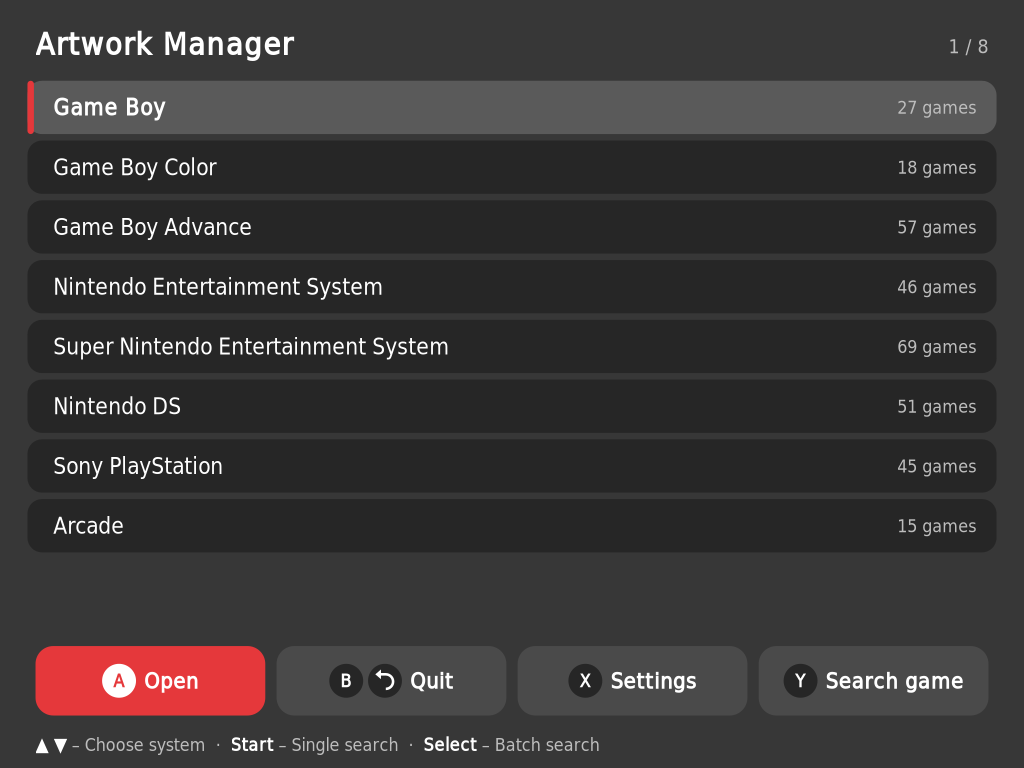Open Settings with the X button

point(632,680)
